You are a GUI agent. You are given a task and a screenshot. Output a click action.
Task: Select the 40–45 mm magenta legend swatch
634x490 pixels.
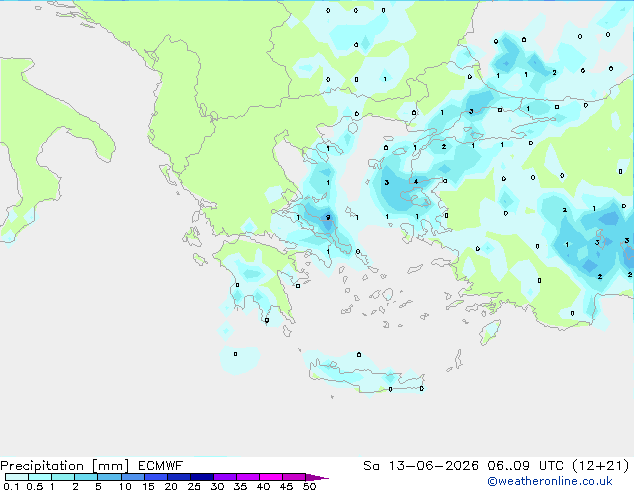point(271,477)
